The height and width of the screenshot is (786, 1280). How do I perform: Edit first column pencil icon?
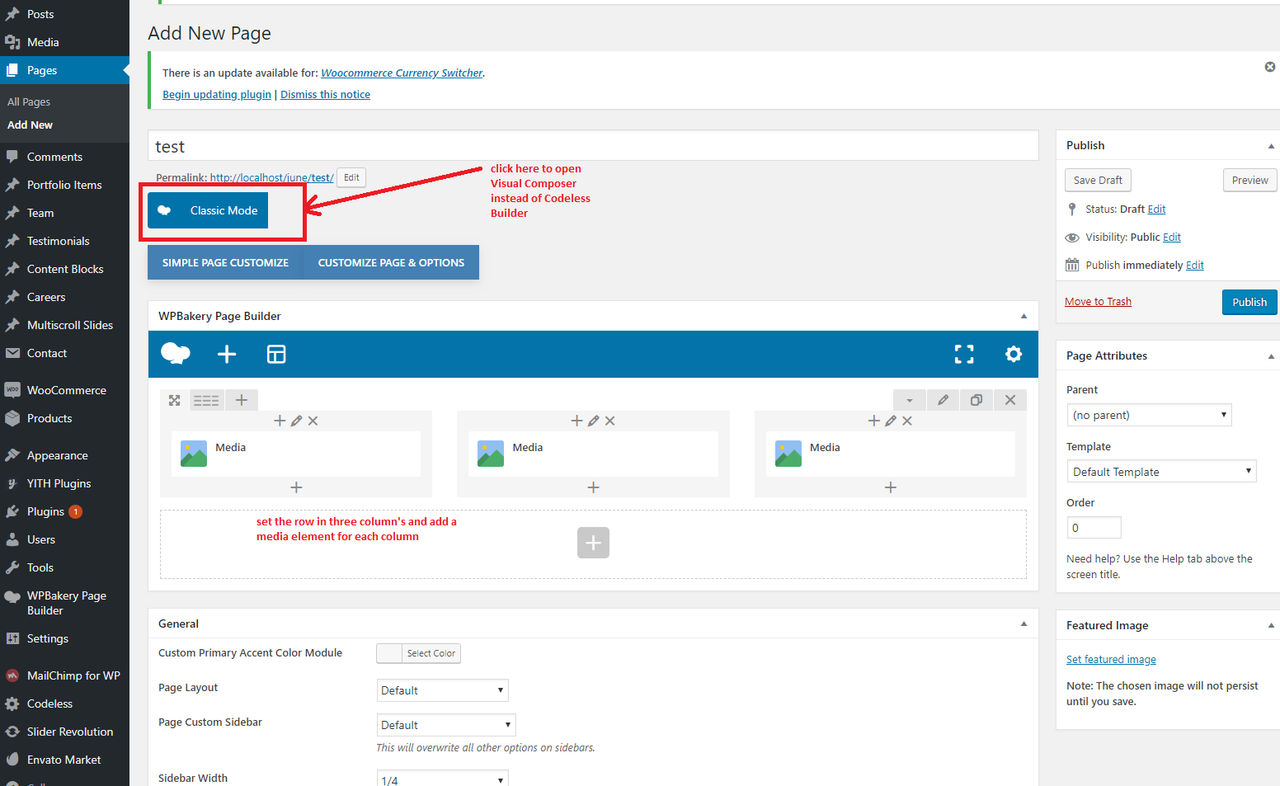tap(296, 421)
